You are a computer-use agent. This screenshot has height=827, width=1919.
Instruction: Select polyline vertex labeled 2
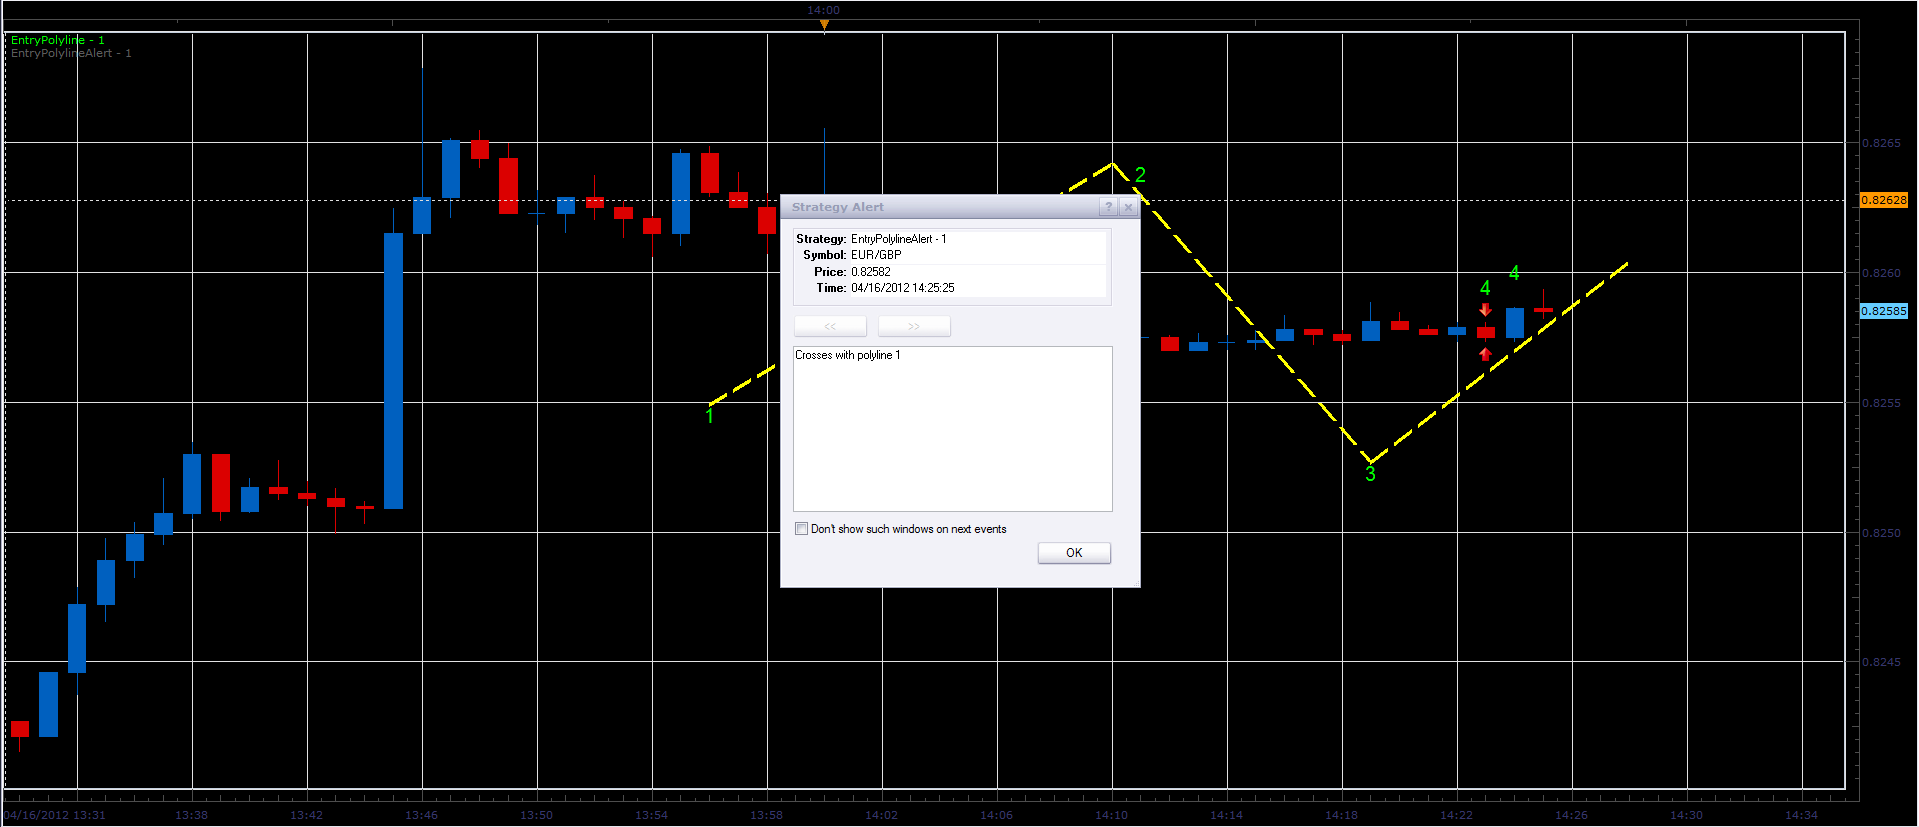click(x=1140, y=175)
